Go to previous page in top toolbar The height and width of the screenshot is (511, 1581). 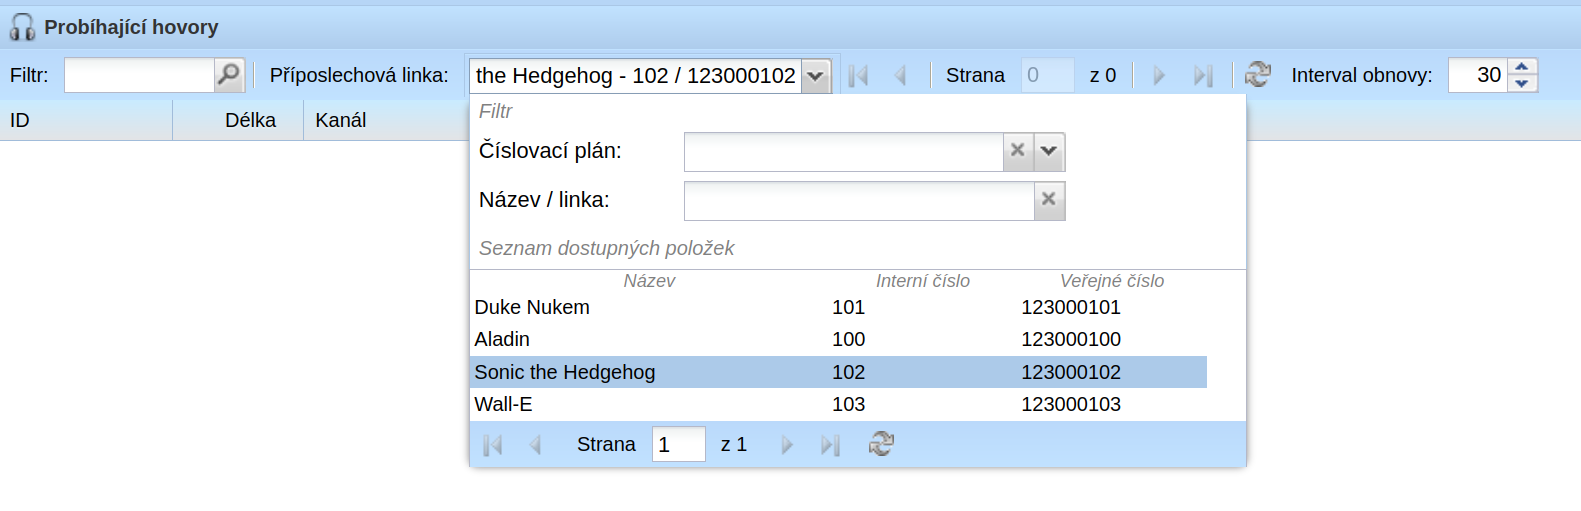[900, 76]
